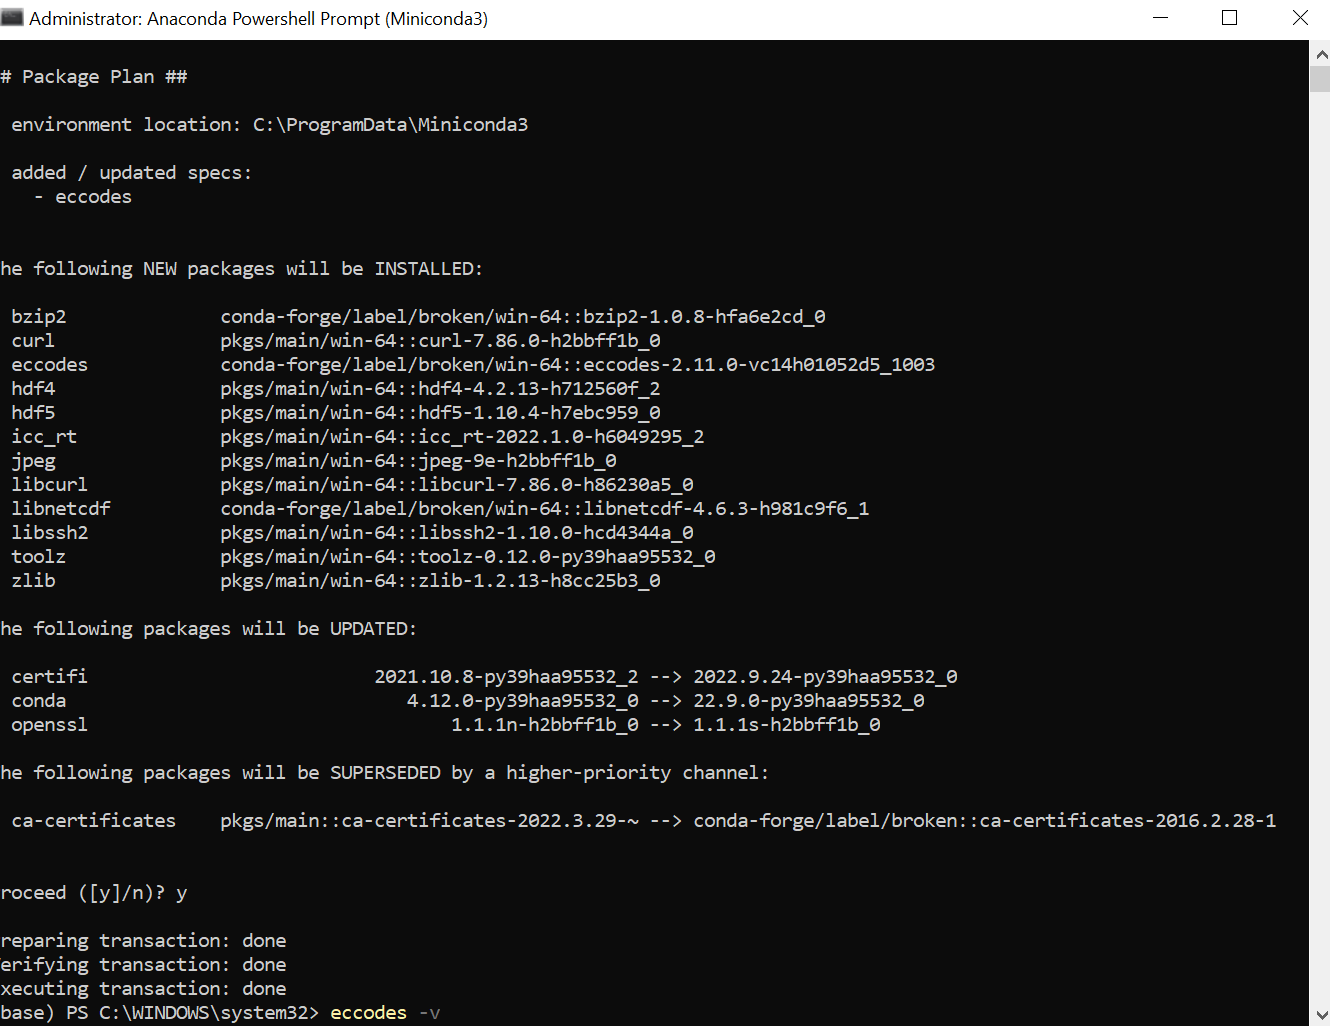Click the curl package name
Screen dimensions: 1330x1026
coord(33,341)
